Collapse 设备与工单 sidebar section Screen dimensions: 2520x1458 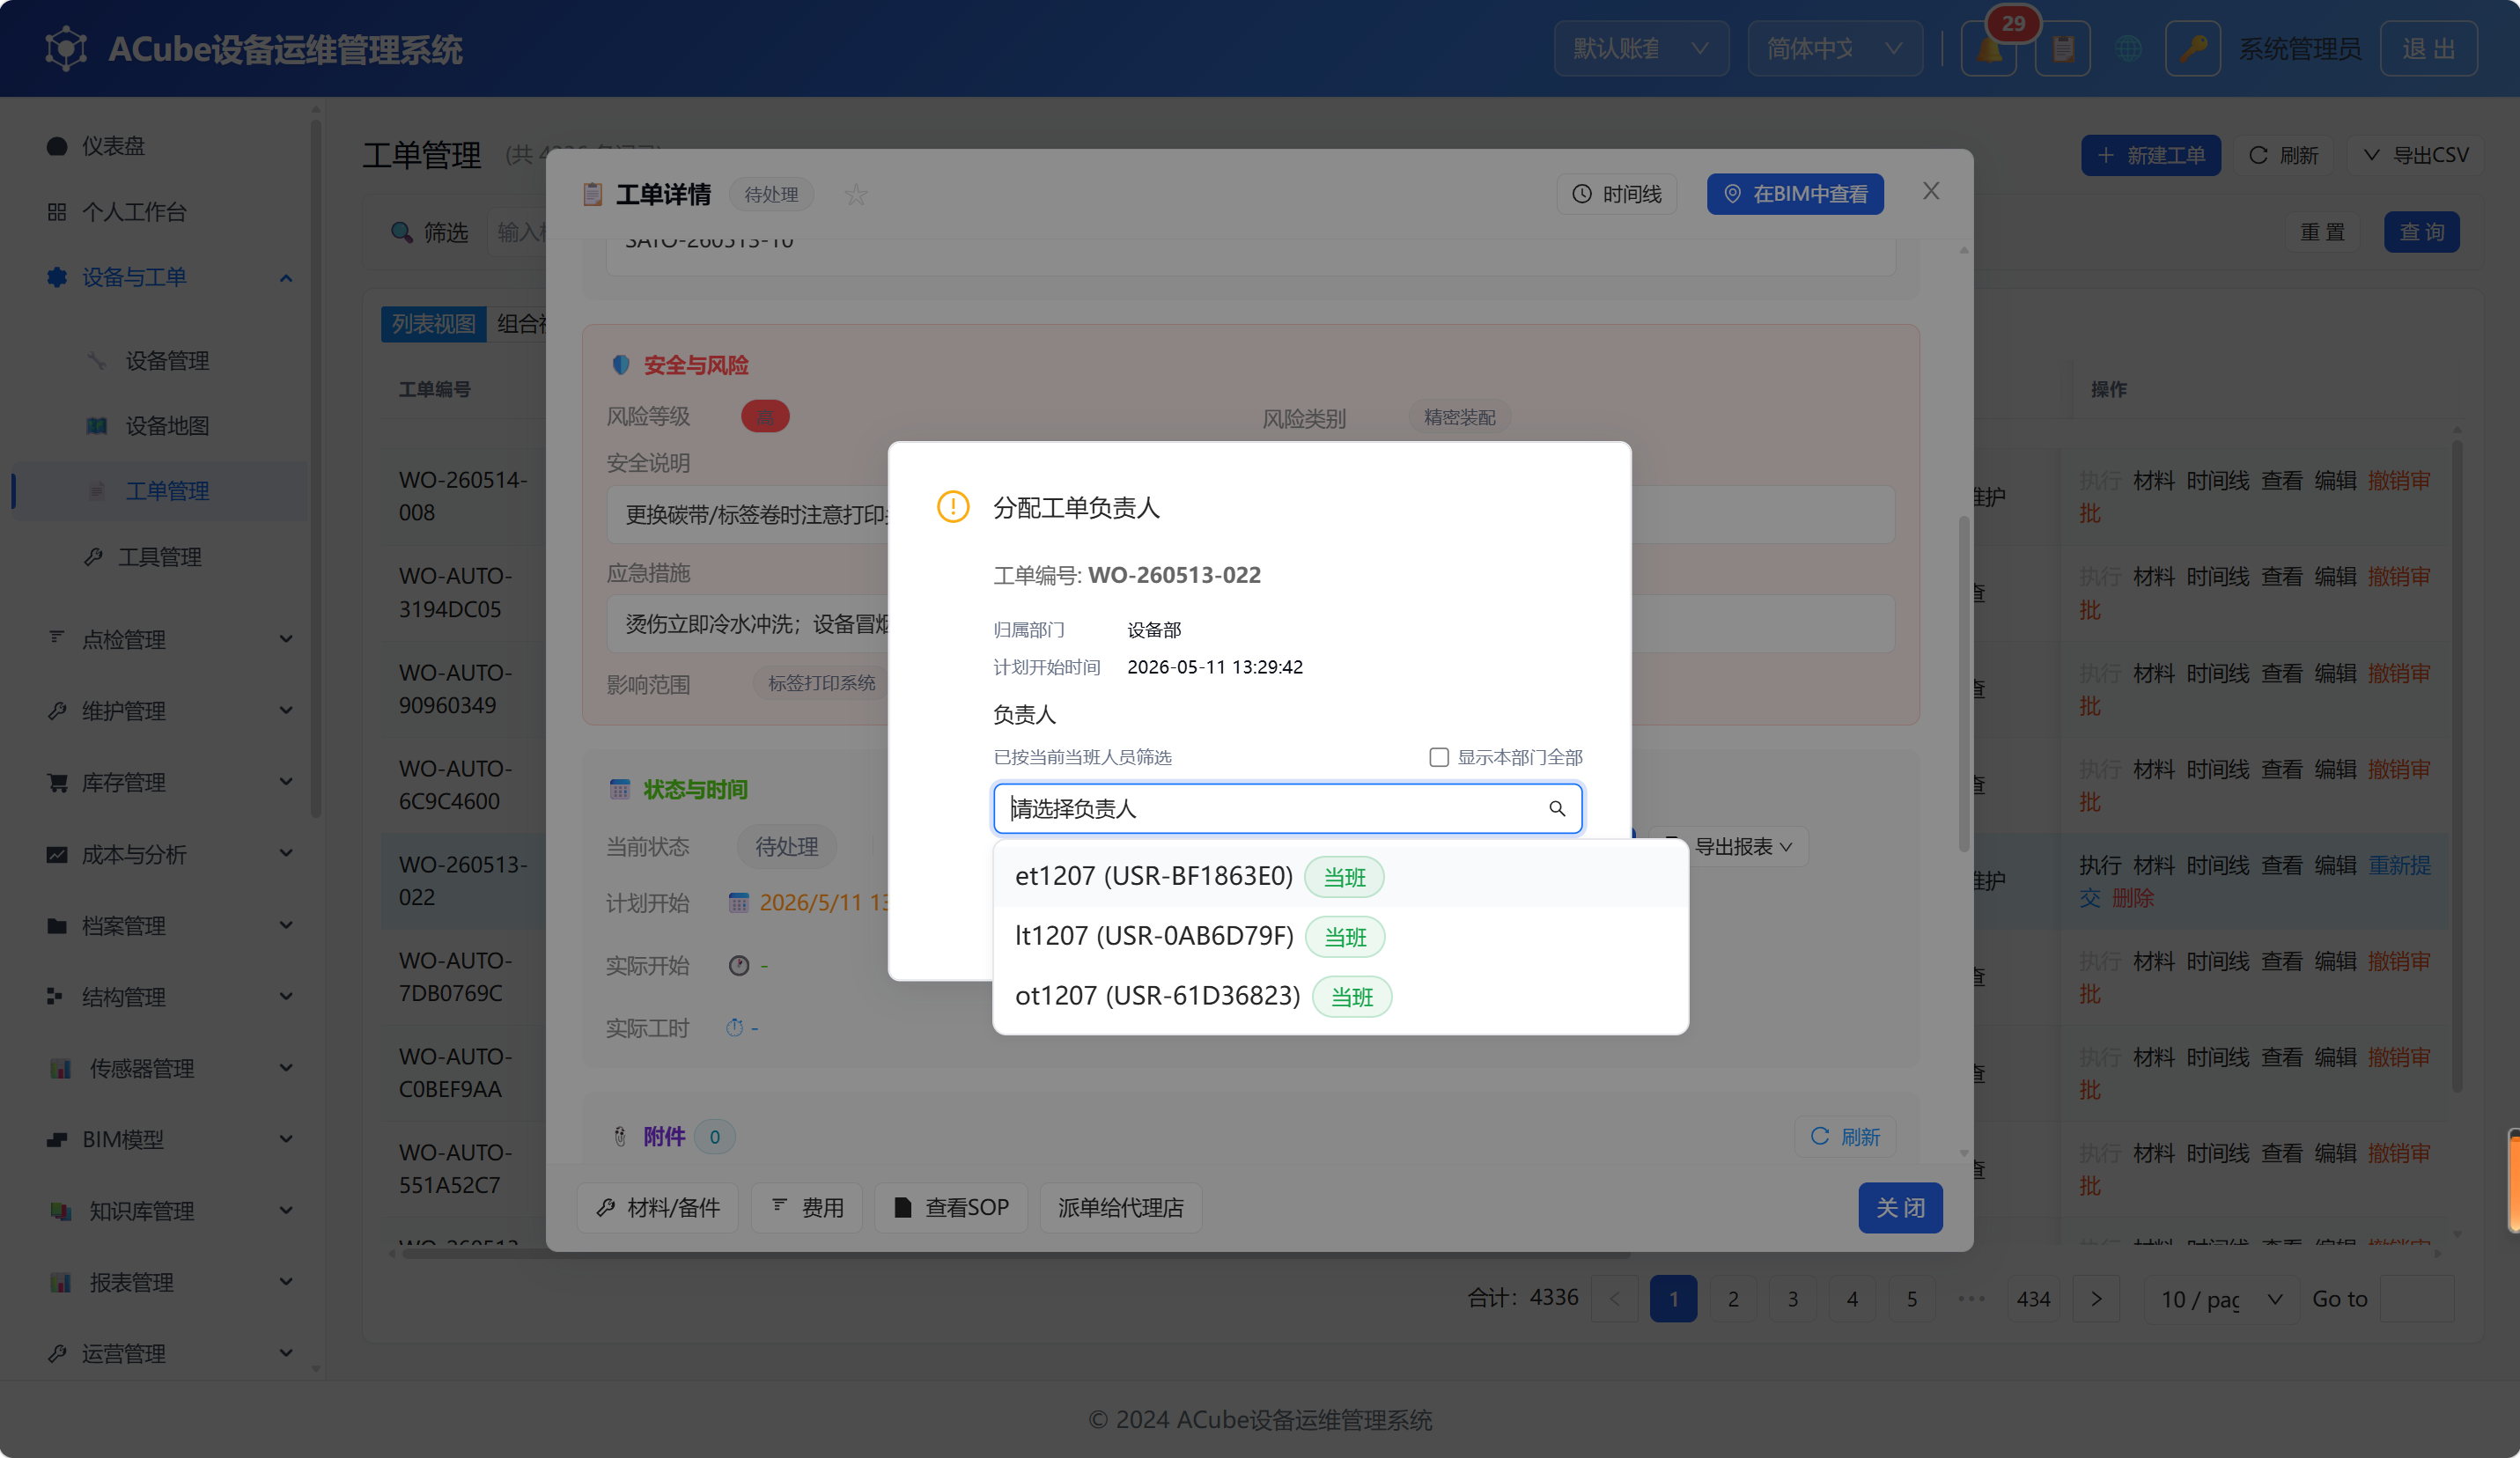coord(170,277)
